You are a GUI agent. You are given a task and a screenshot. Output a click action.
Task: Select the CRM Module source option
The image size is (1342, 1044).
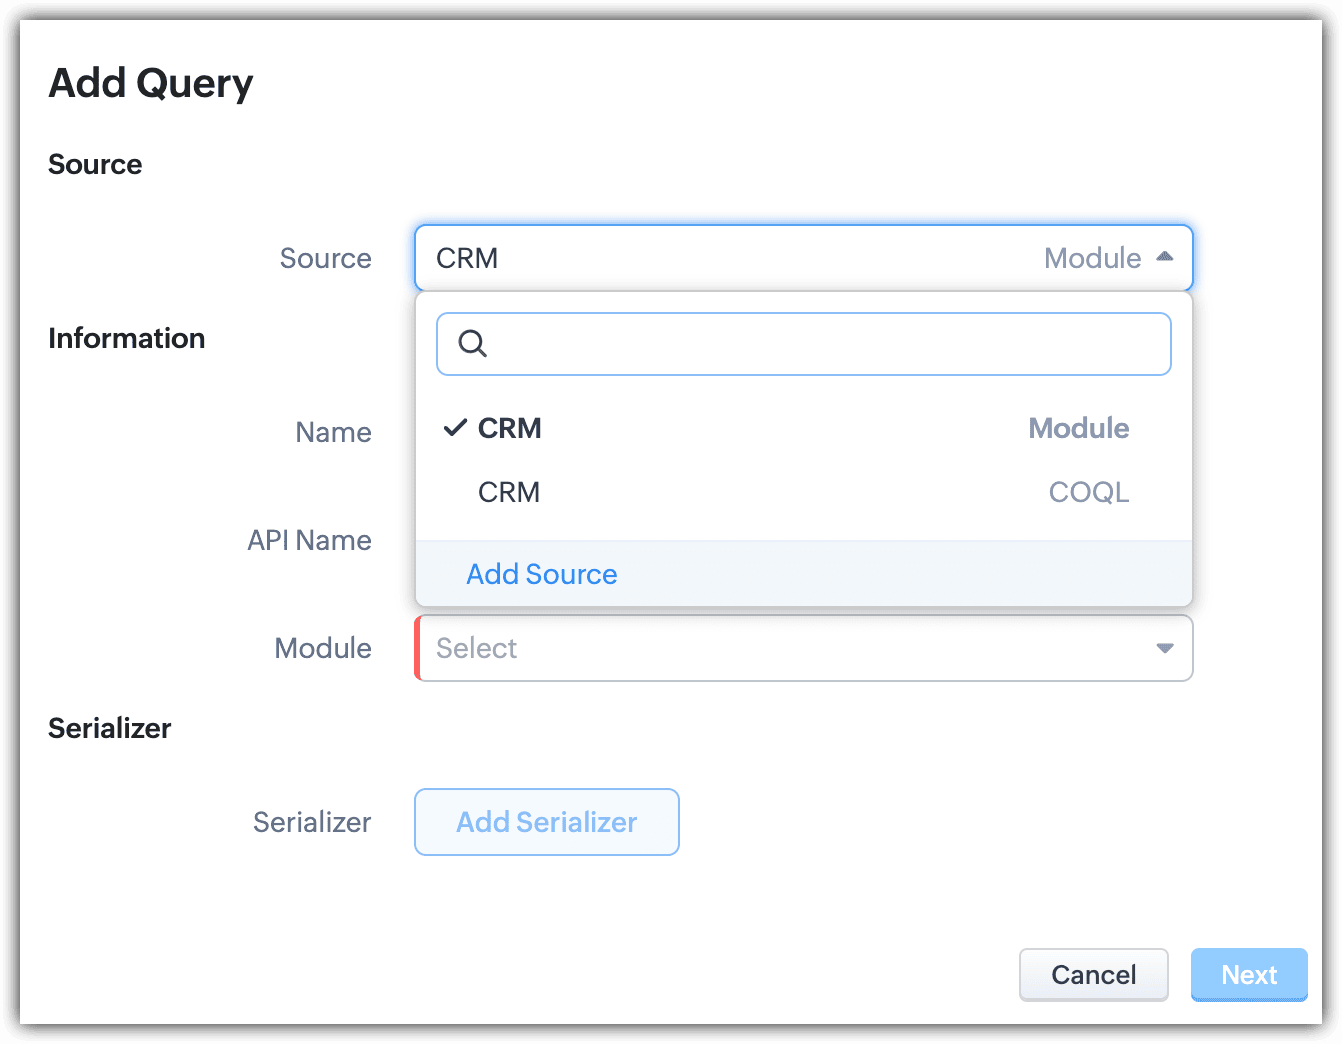click(x=510, y=428)
